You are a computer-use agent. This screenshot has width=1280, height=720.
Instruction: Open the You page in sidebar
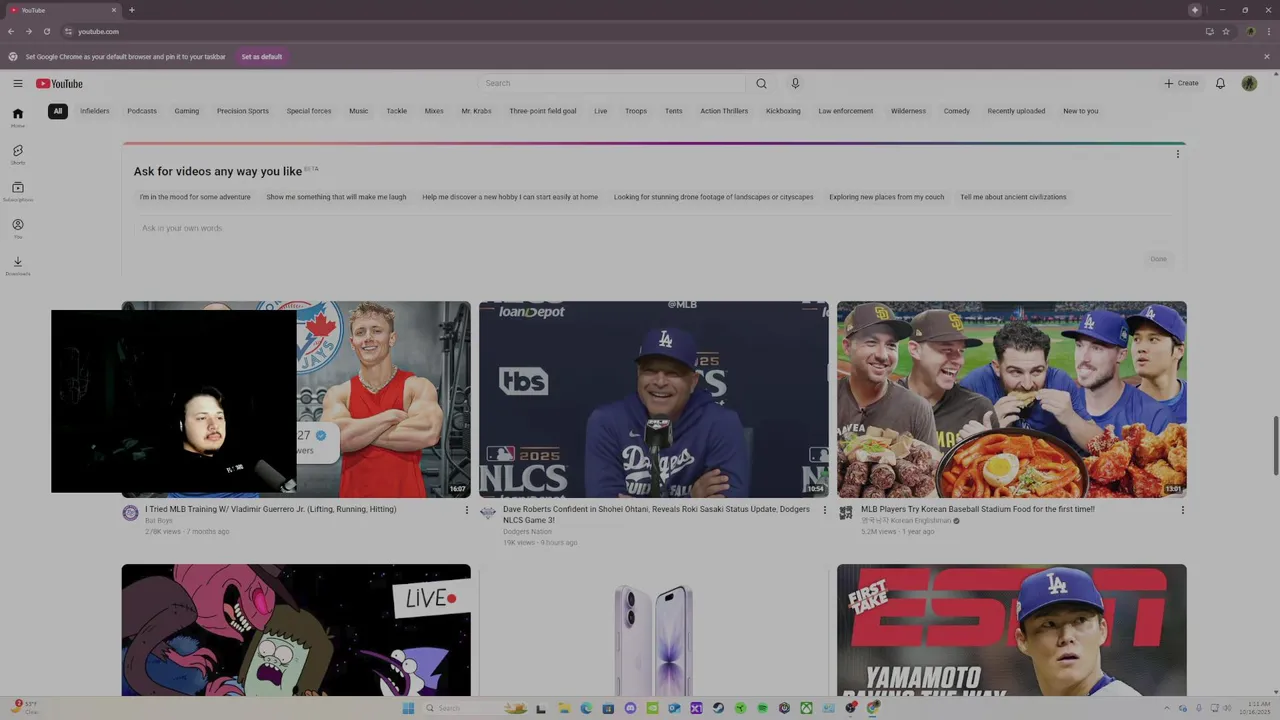point(17,228)
